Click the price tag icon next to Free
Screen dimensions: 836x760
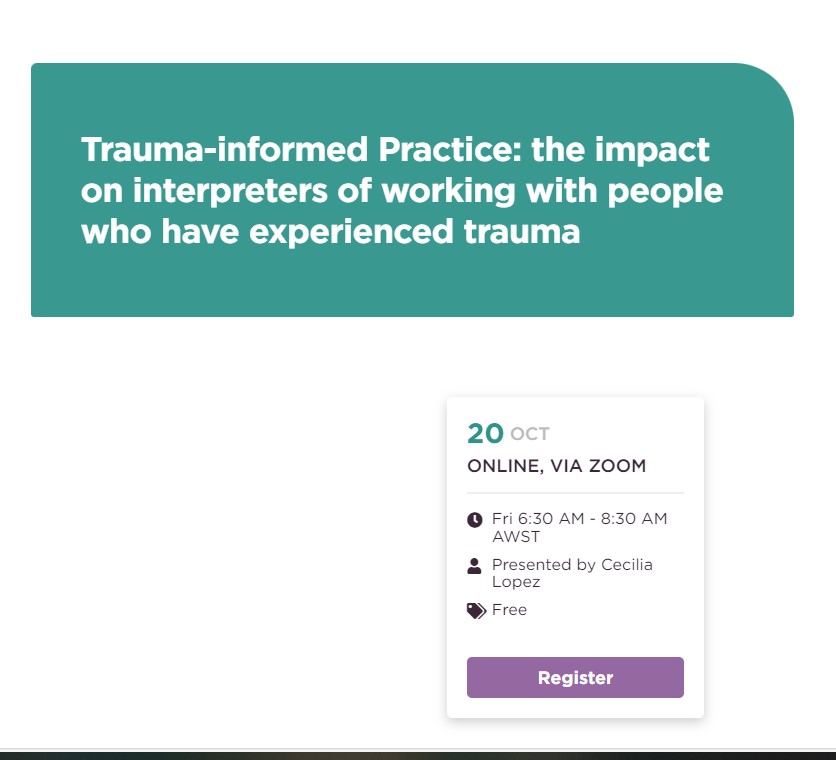coord(476,611)
